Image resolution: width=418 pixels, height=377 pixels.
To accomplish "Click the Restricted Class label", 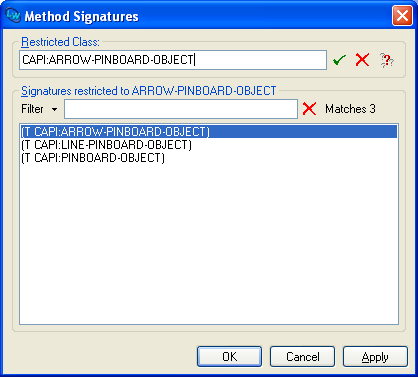I will pyautogui.click(x=60, y=42).
